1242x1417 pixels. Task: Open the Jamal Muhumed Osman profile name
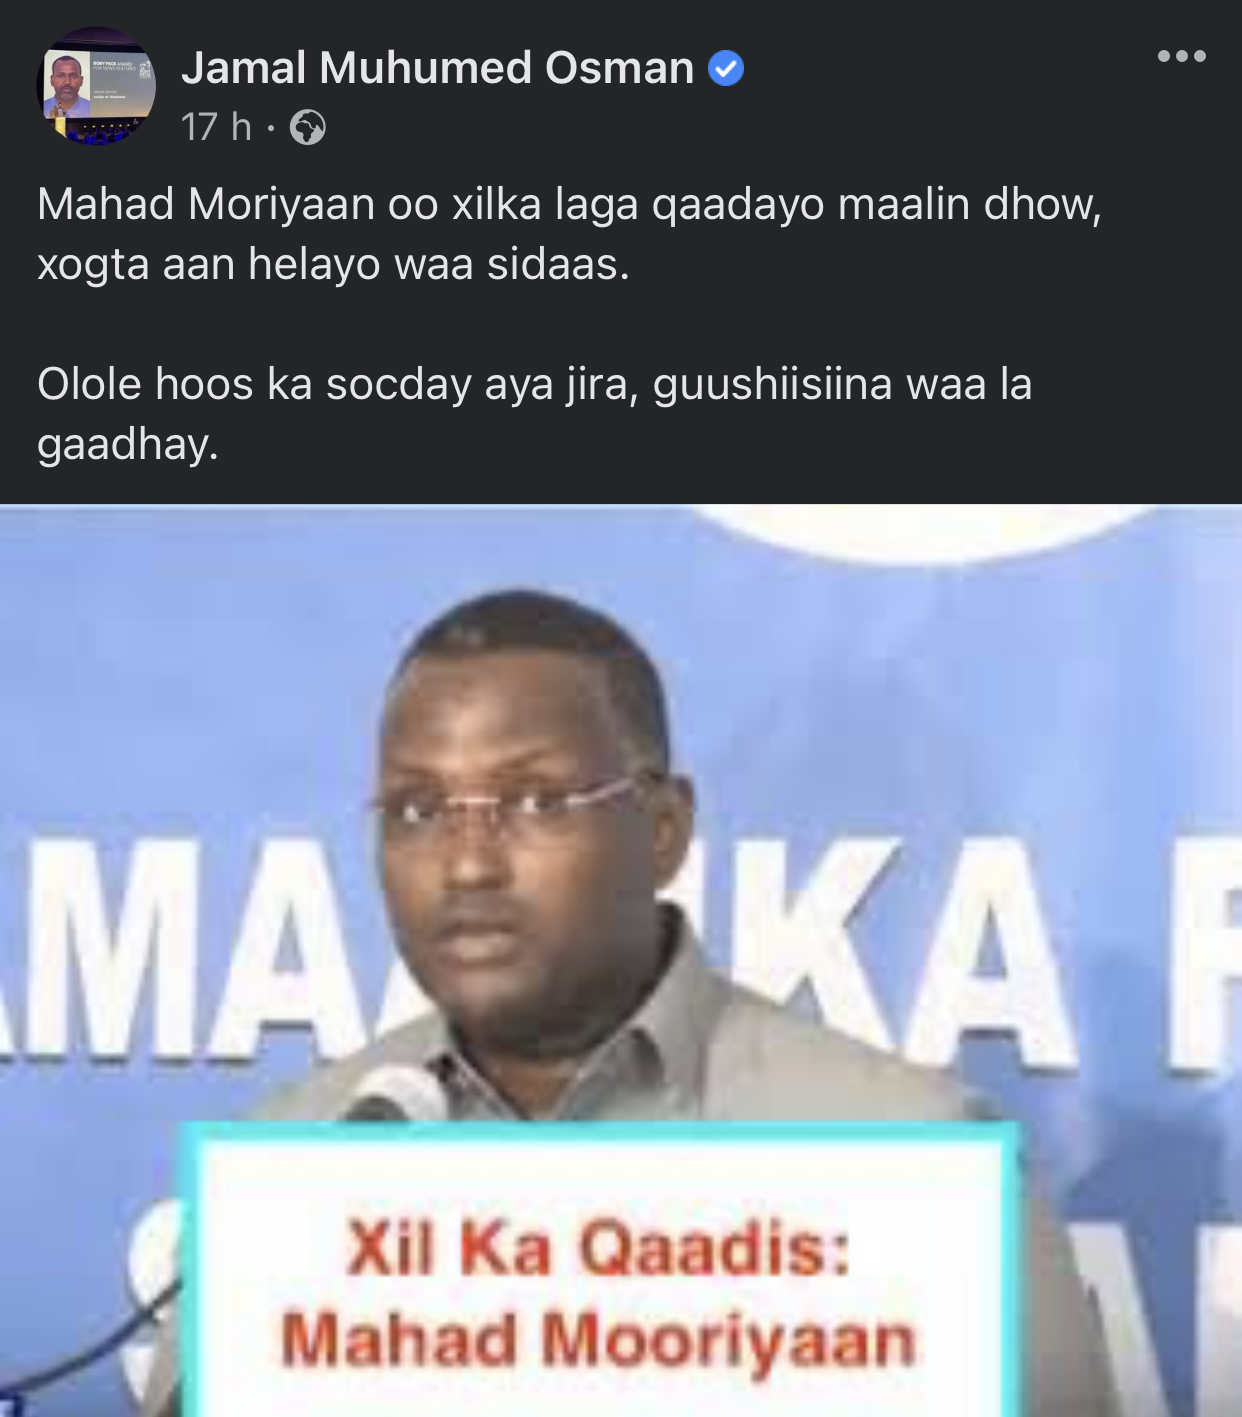pyautogui.click(x=437, y=68)
